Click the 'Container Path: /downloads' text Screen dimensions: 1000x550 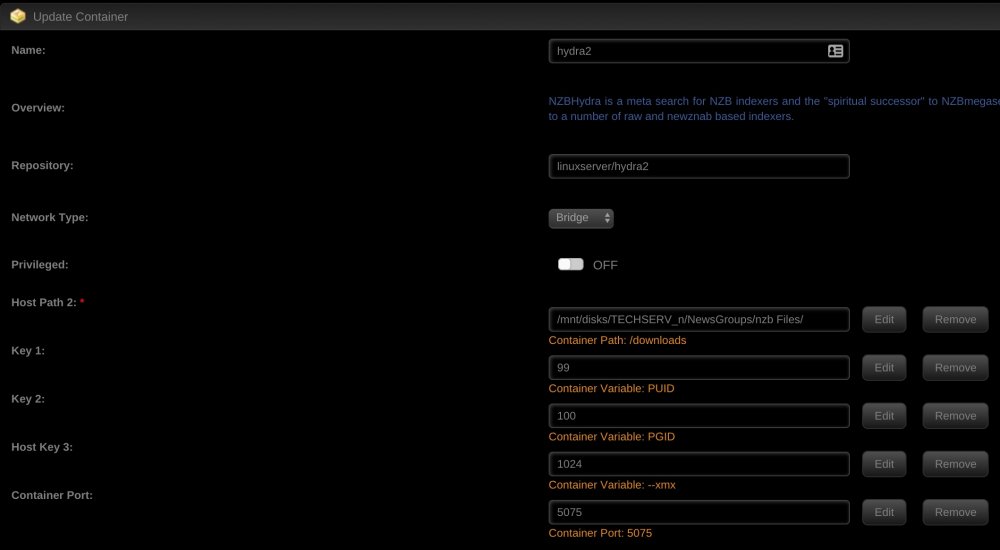click(617, 340)
